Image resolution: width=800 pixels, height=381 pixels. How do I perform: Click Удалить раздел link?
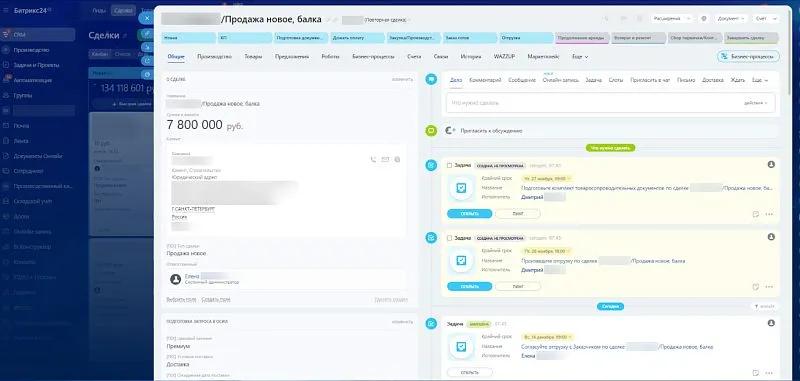coord(391,299)
